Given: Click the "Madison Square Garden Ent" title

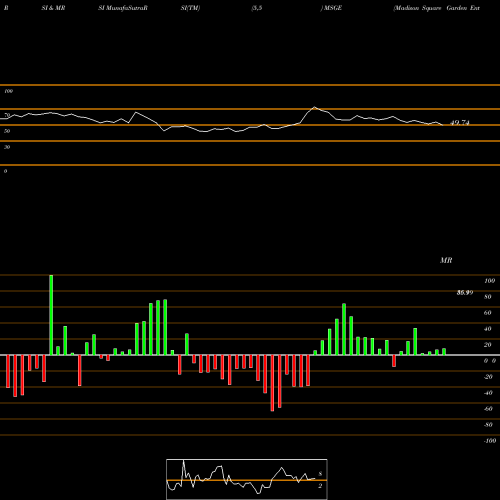Looking at the screenshot, I should tap(437, 8).
